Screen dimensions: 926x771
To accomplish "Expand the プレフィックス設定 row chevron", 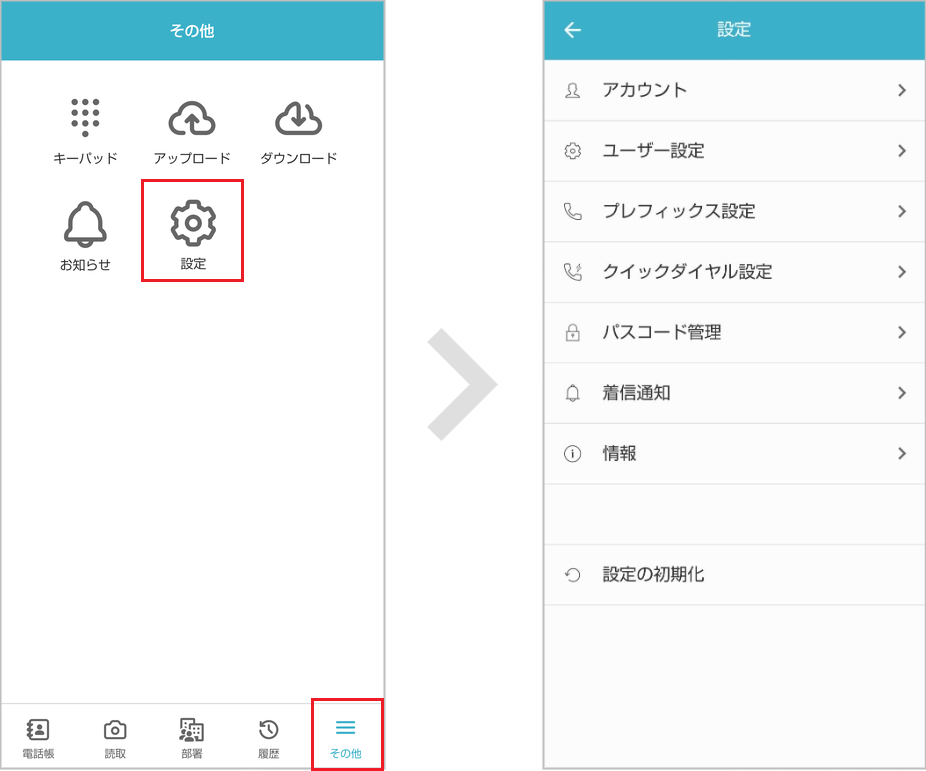I will (902, 211).
